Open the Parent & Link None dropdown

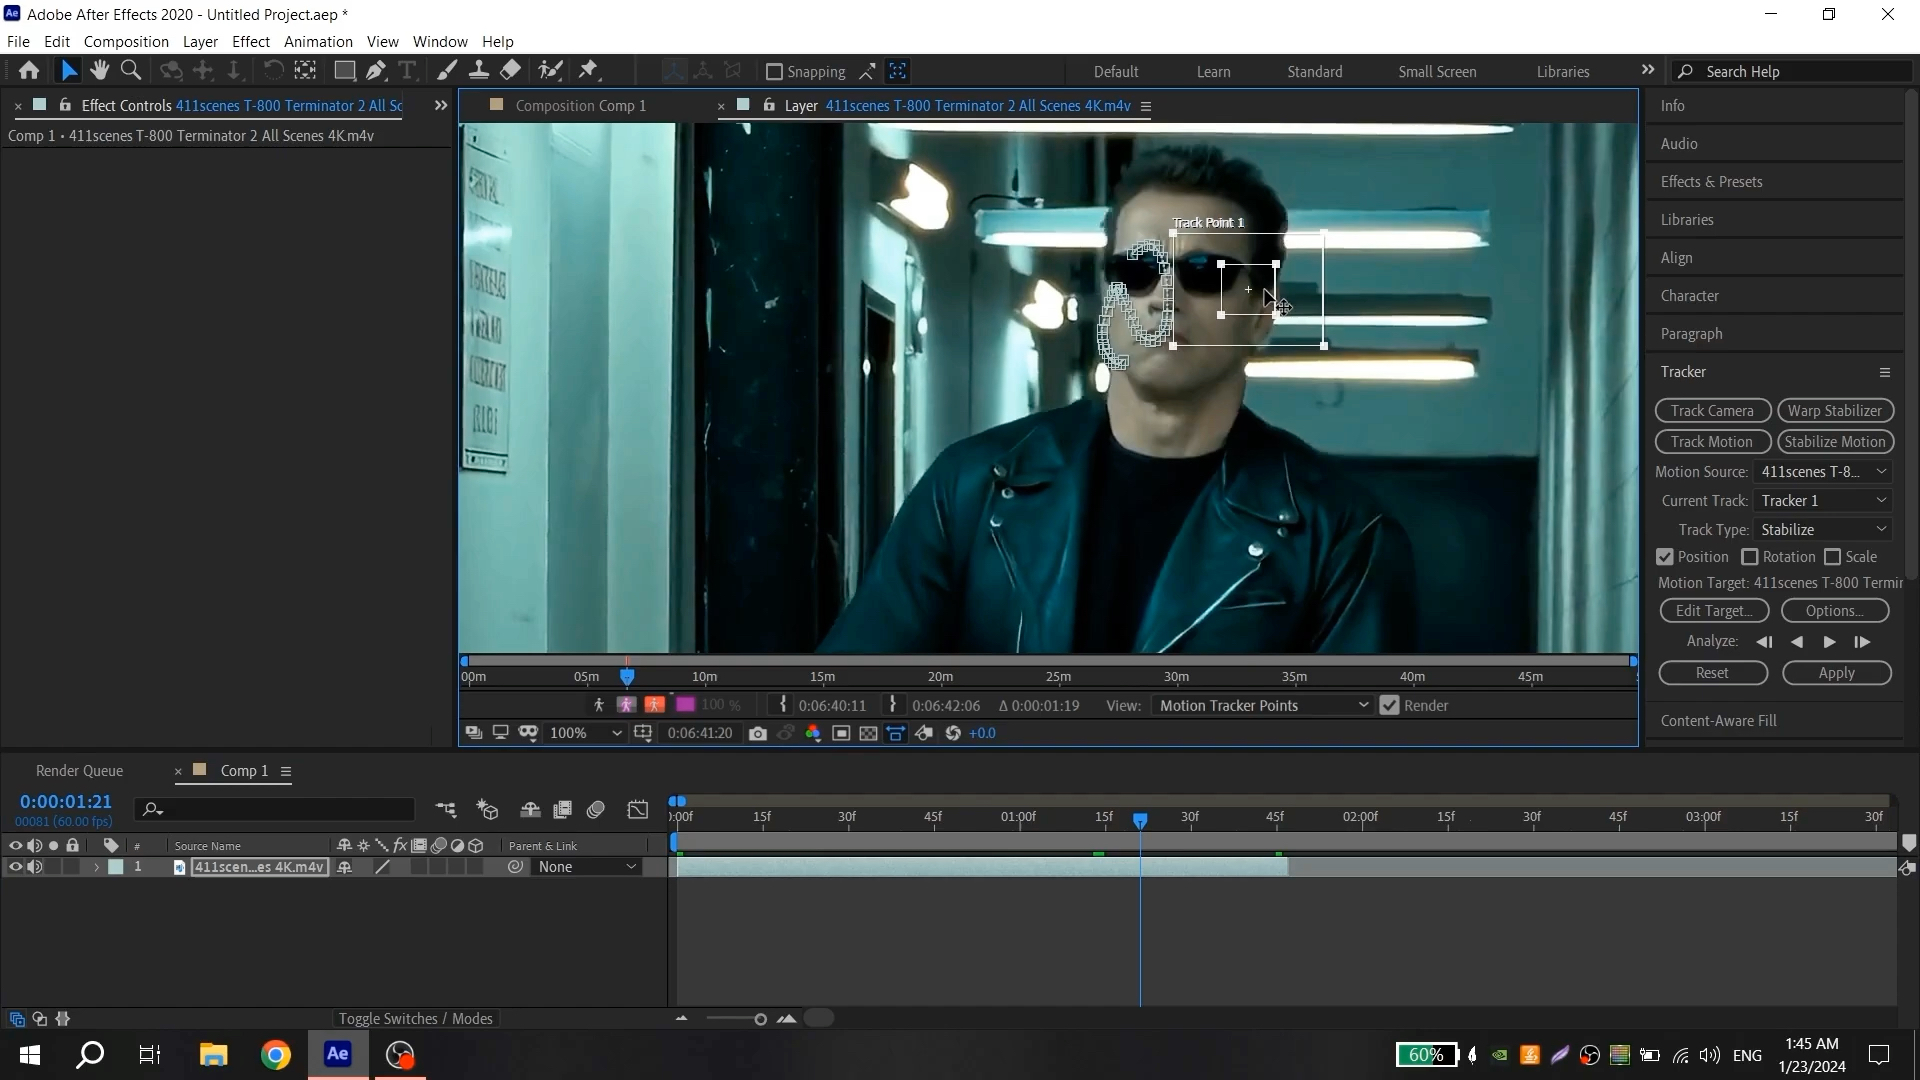(587, 868)
